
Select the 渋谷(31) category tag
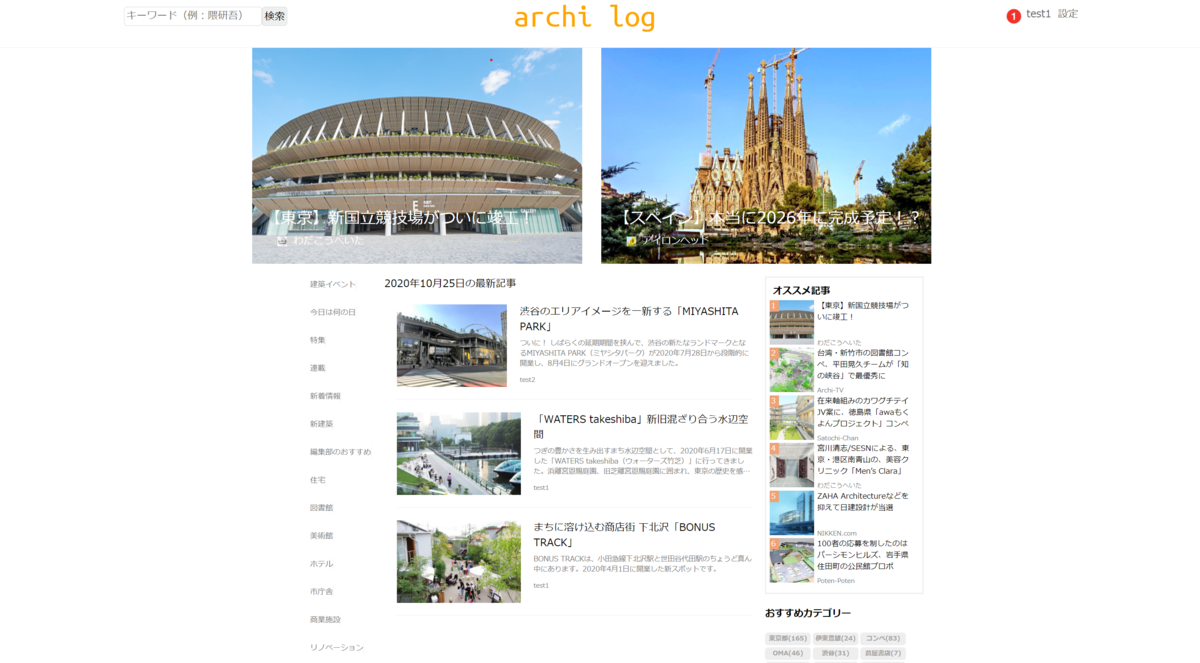[x=835, y=653]
